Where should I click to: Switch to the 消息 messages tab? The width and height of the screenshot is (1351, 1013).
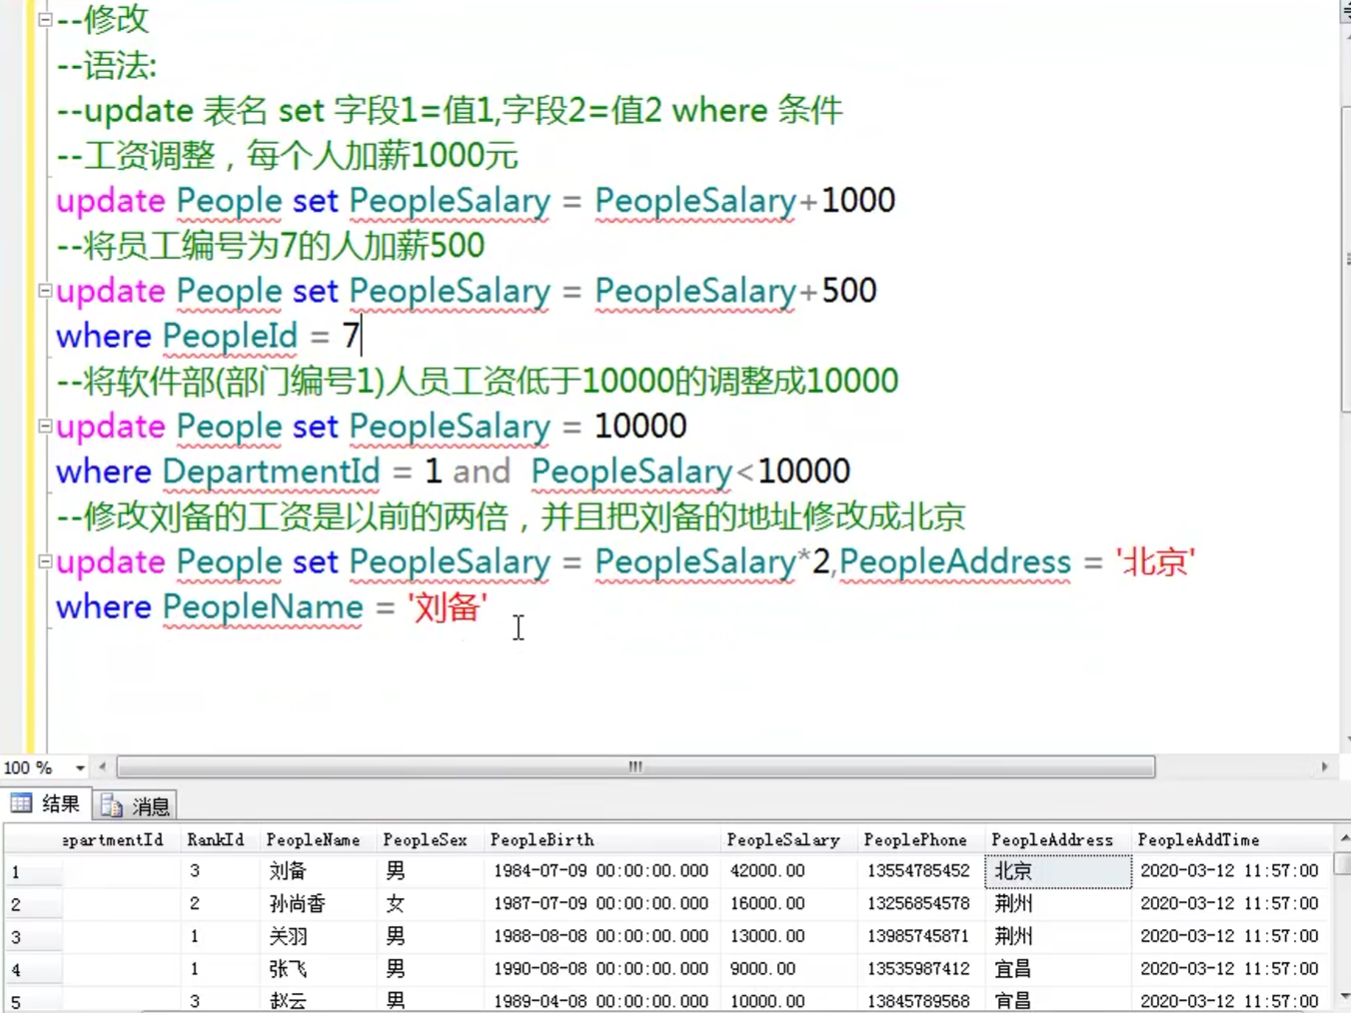tap(136, 806)
